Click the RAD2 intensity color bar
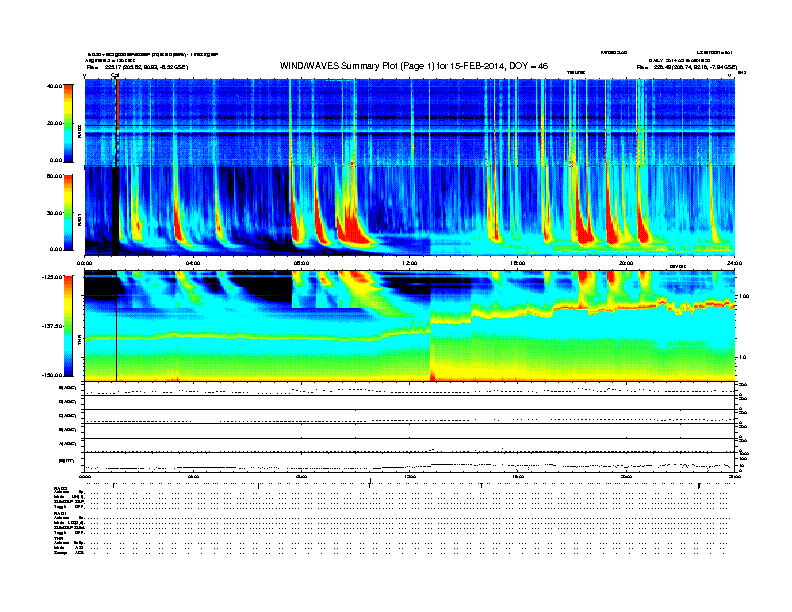Viewport: 792px width, 612px height. pos(68,123)
